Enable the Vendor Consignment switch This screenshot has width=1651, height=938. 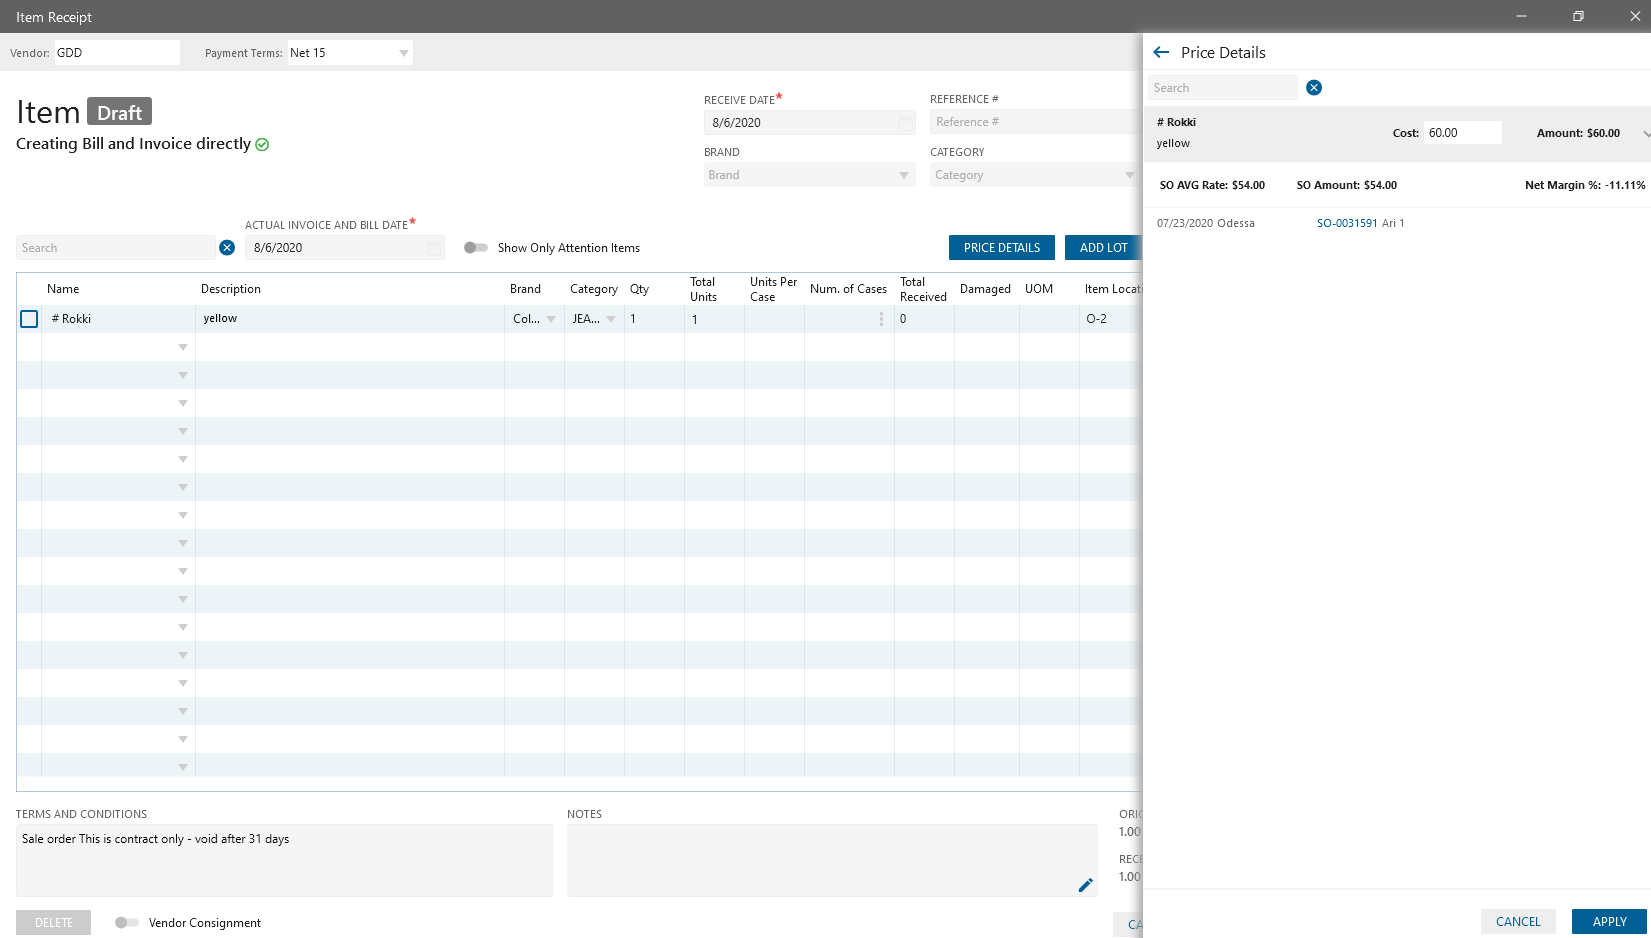click(x=127, y=923)
